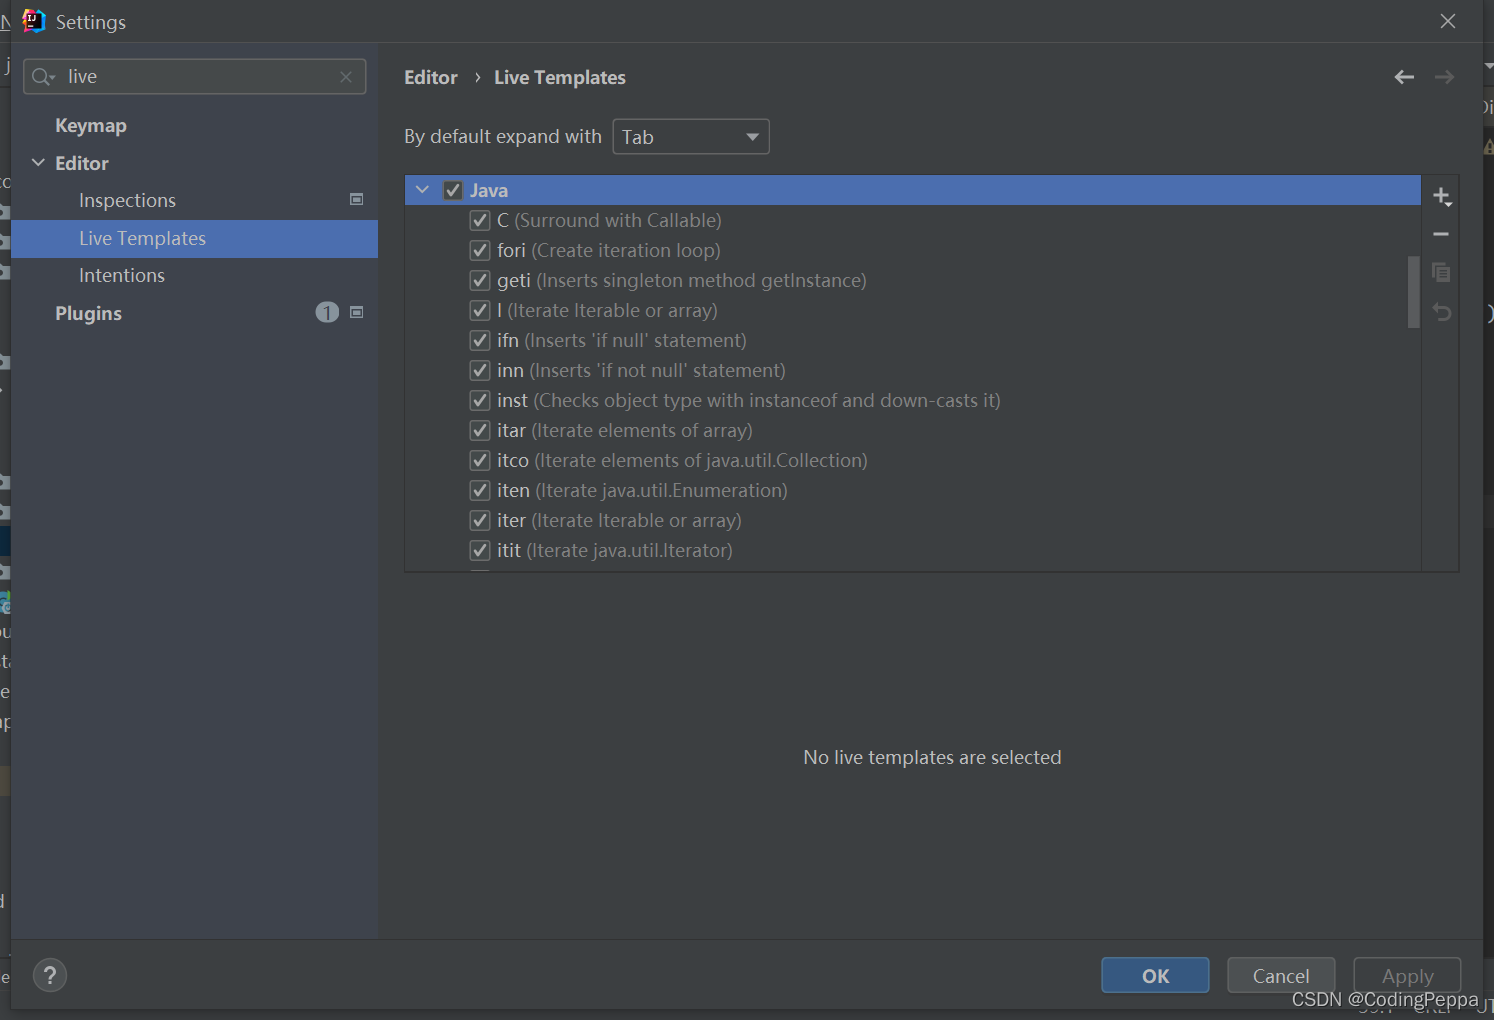
Task: Disable the ifn template checkbox
Action: [x=480, y=340]
